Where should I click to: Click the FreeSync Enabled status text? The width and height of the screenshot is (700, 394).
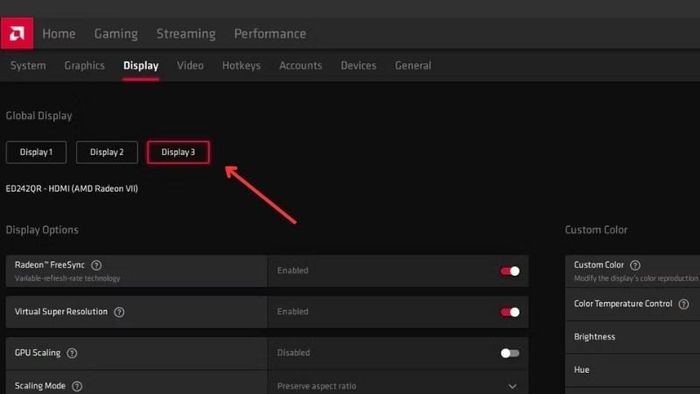pyautogui.click(x=292, y=270)
